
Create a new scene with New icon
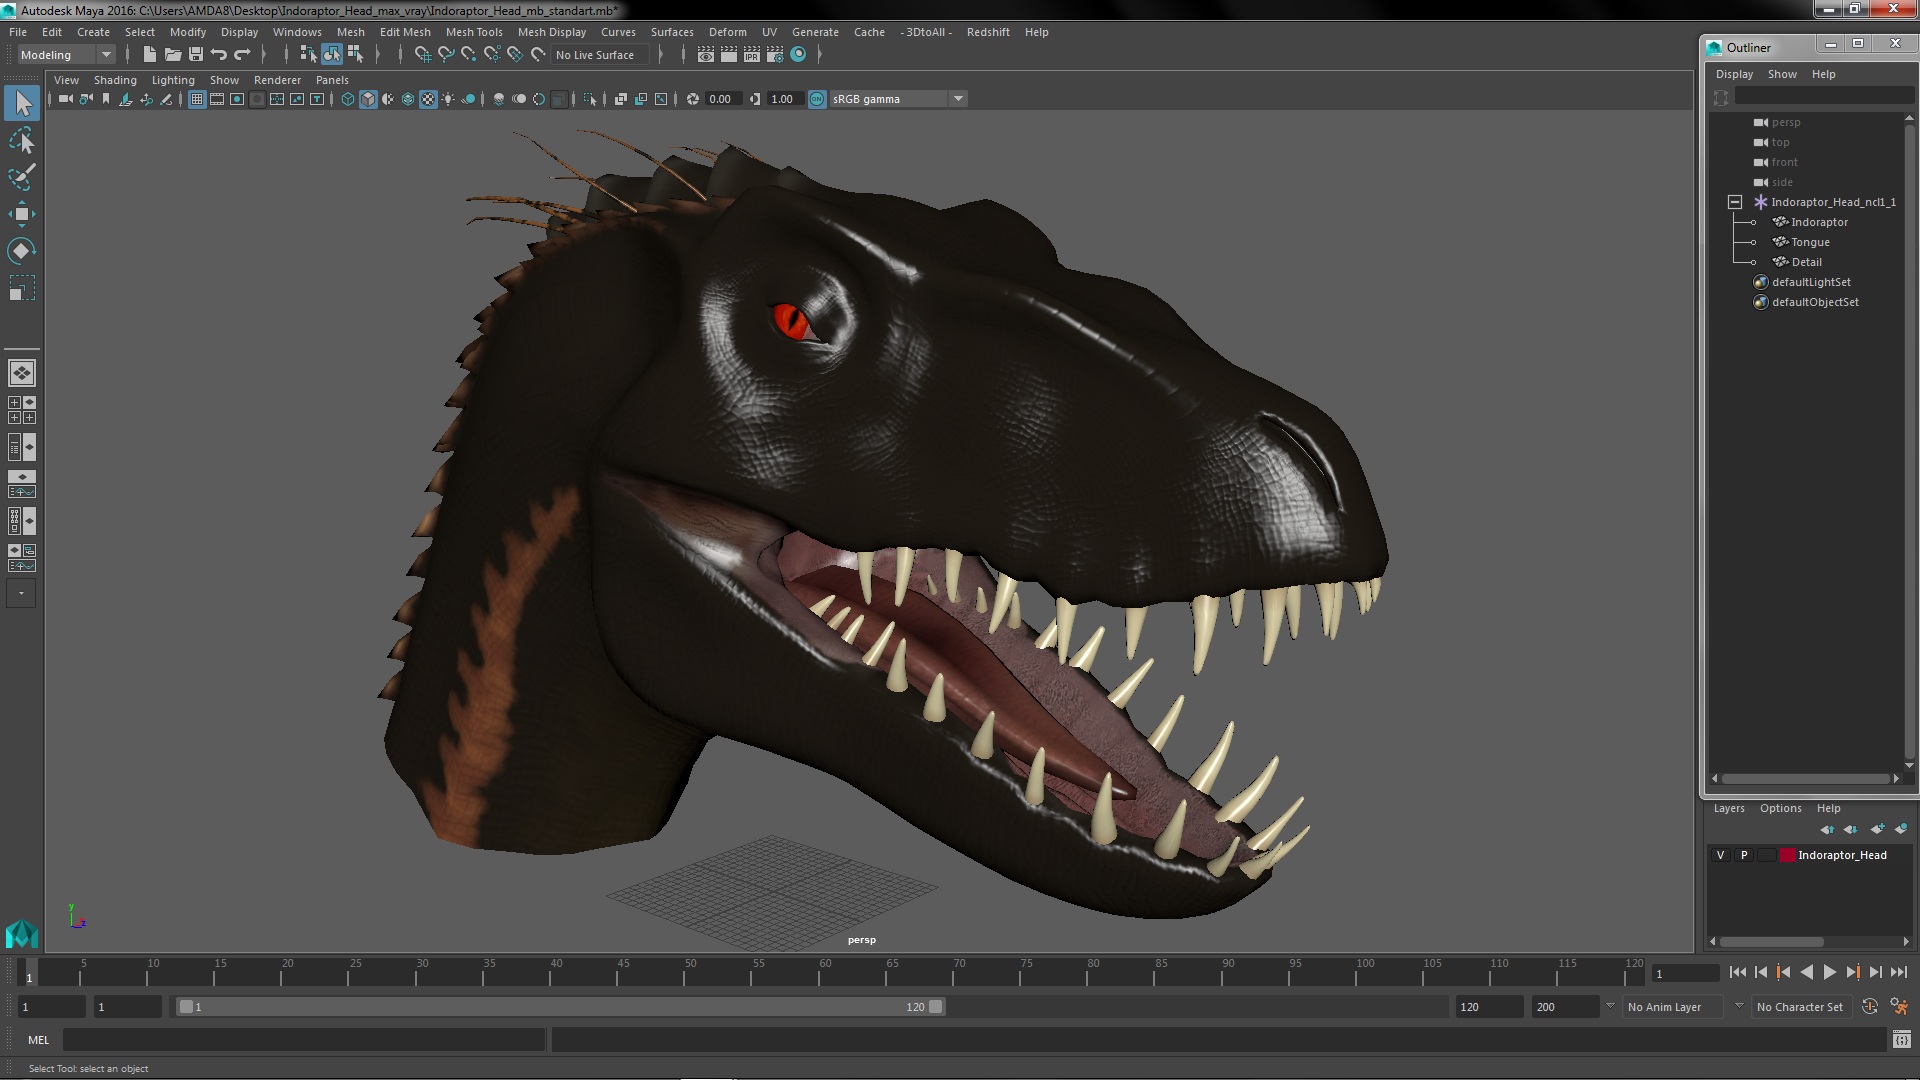(150, 55)
